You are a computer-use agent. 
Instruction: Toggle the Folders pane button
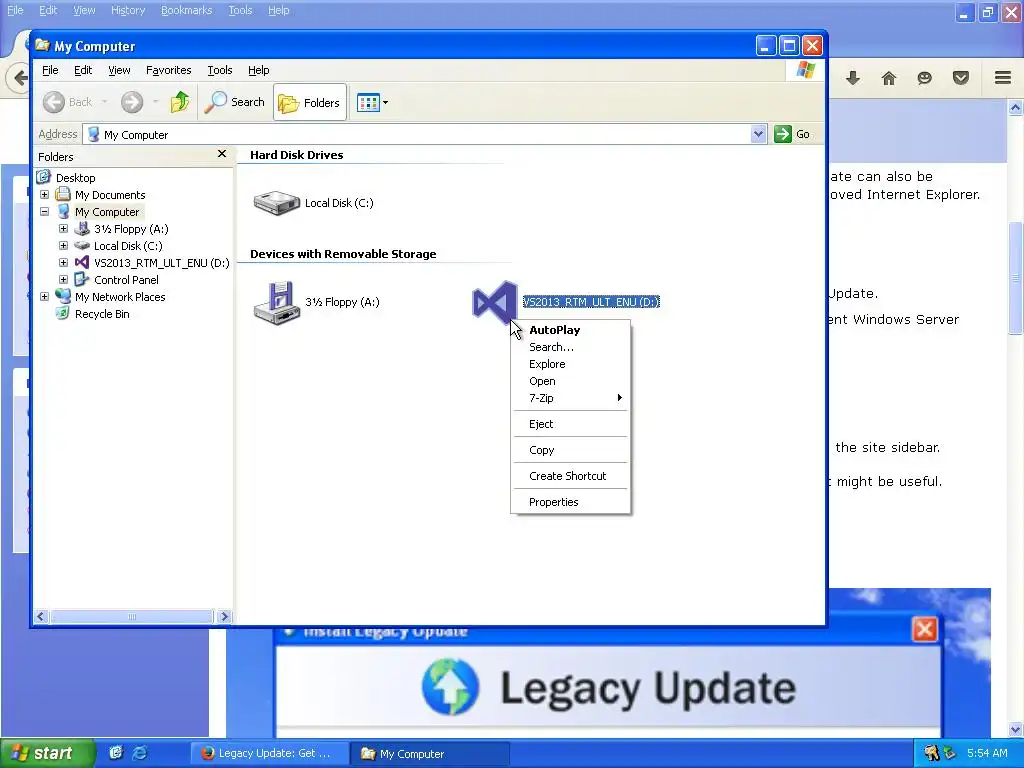310,102
